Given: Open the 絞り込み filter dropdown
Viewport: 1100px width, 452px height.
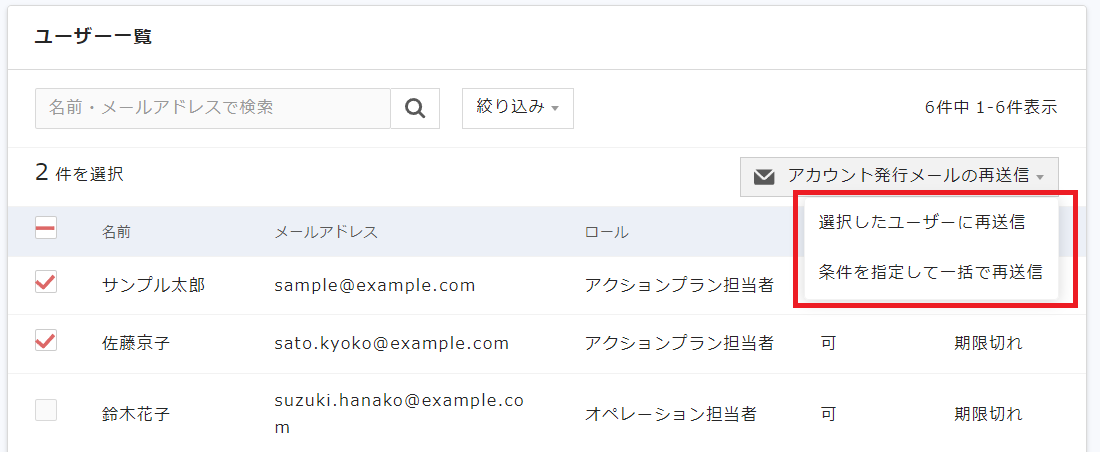Looking at the screenshot, I should point(517,108).
